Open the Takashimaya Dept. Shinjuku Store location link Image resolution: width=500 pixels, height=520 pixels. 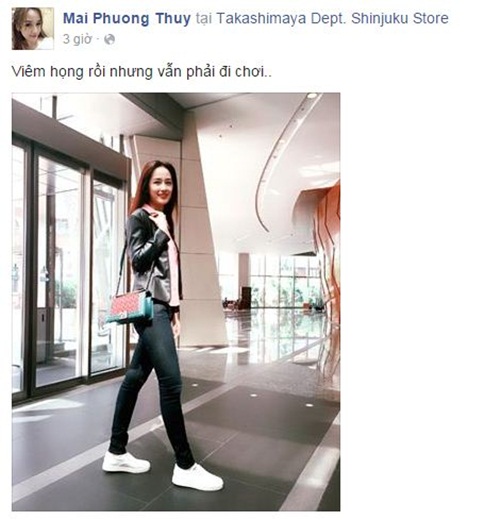[332, 18]
